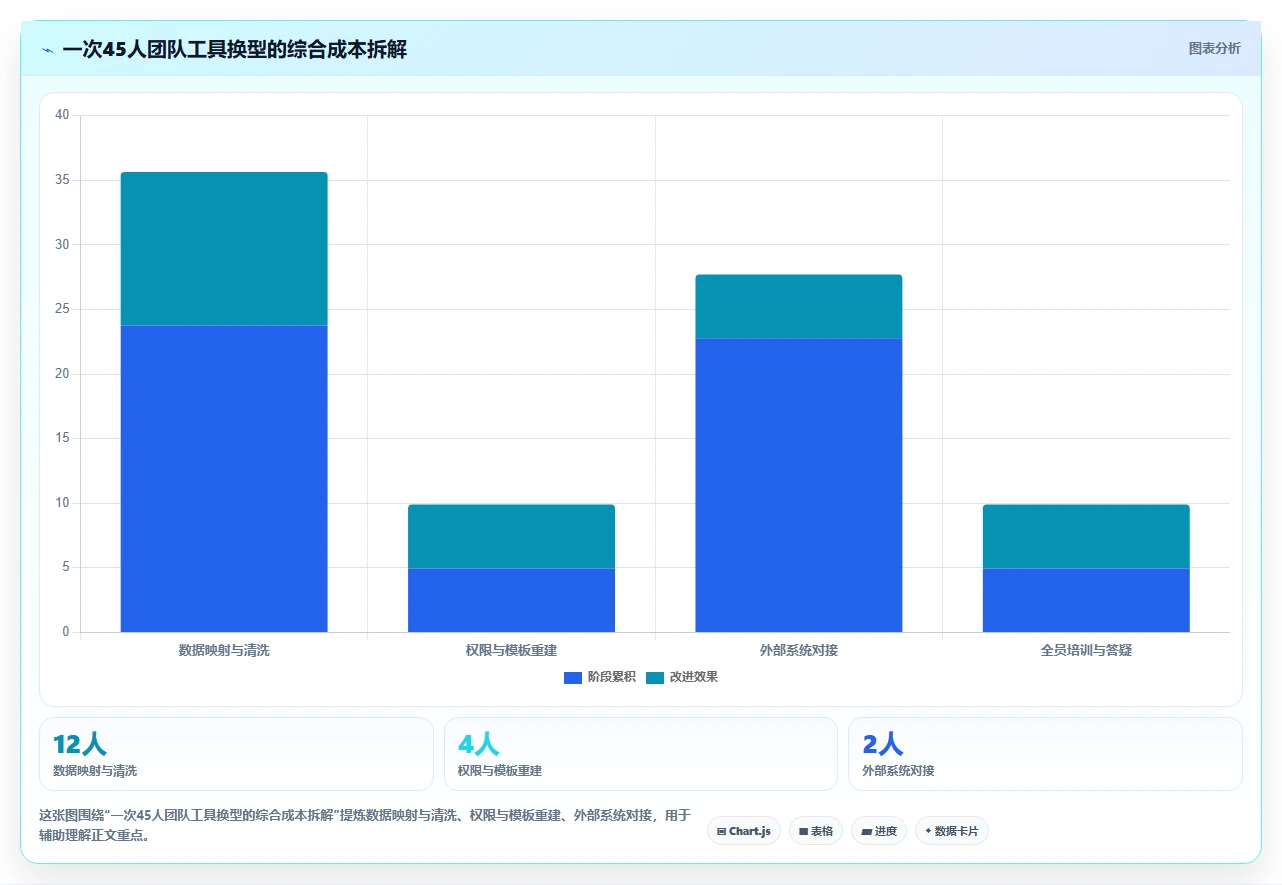Select the 数据卡片 tag chip
The image size is (1282, 885).
952,831
